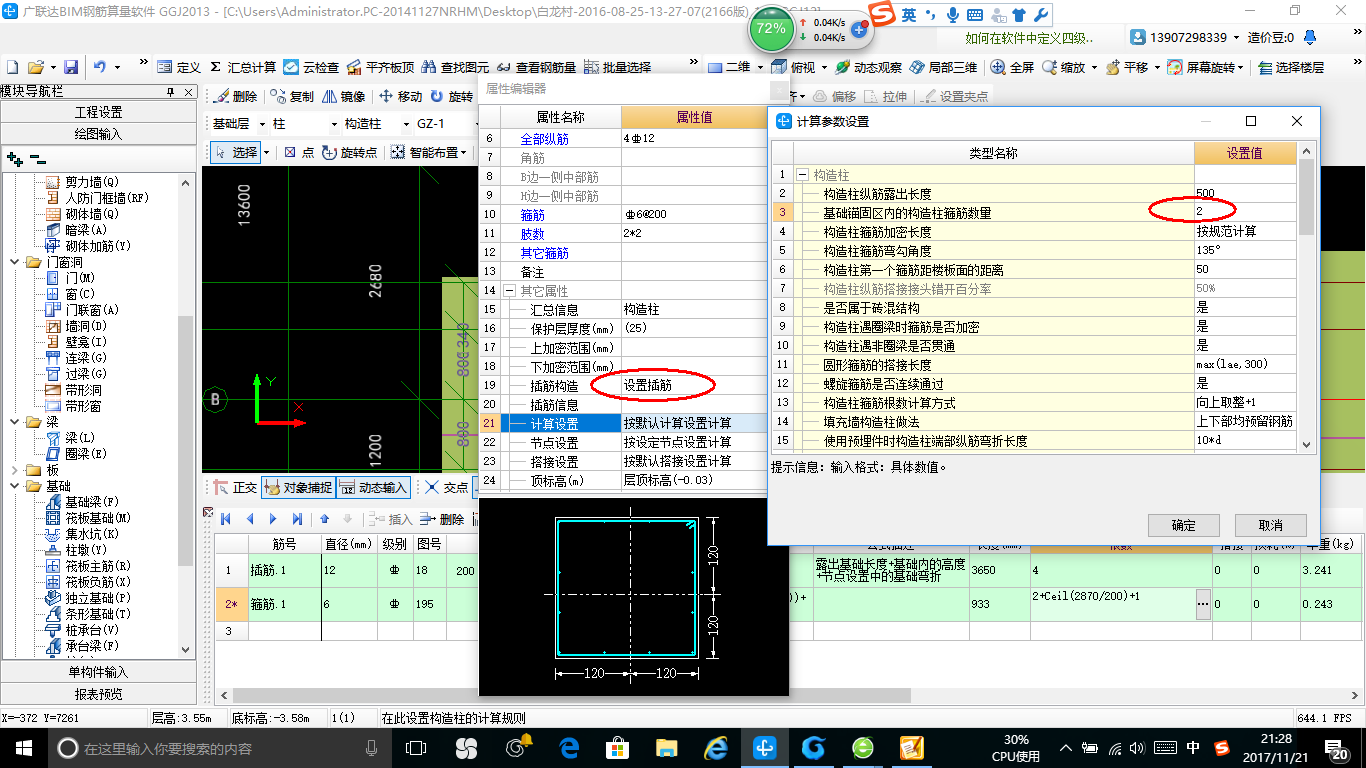Click 移动 move tool

tap(400, 97)
